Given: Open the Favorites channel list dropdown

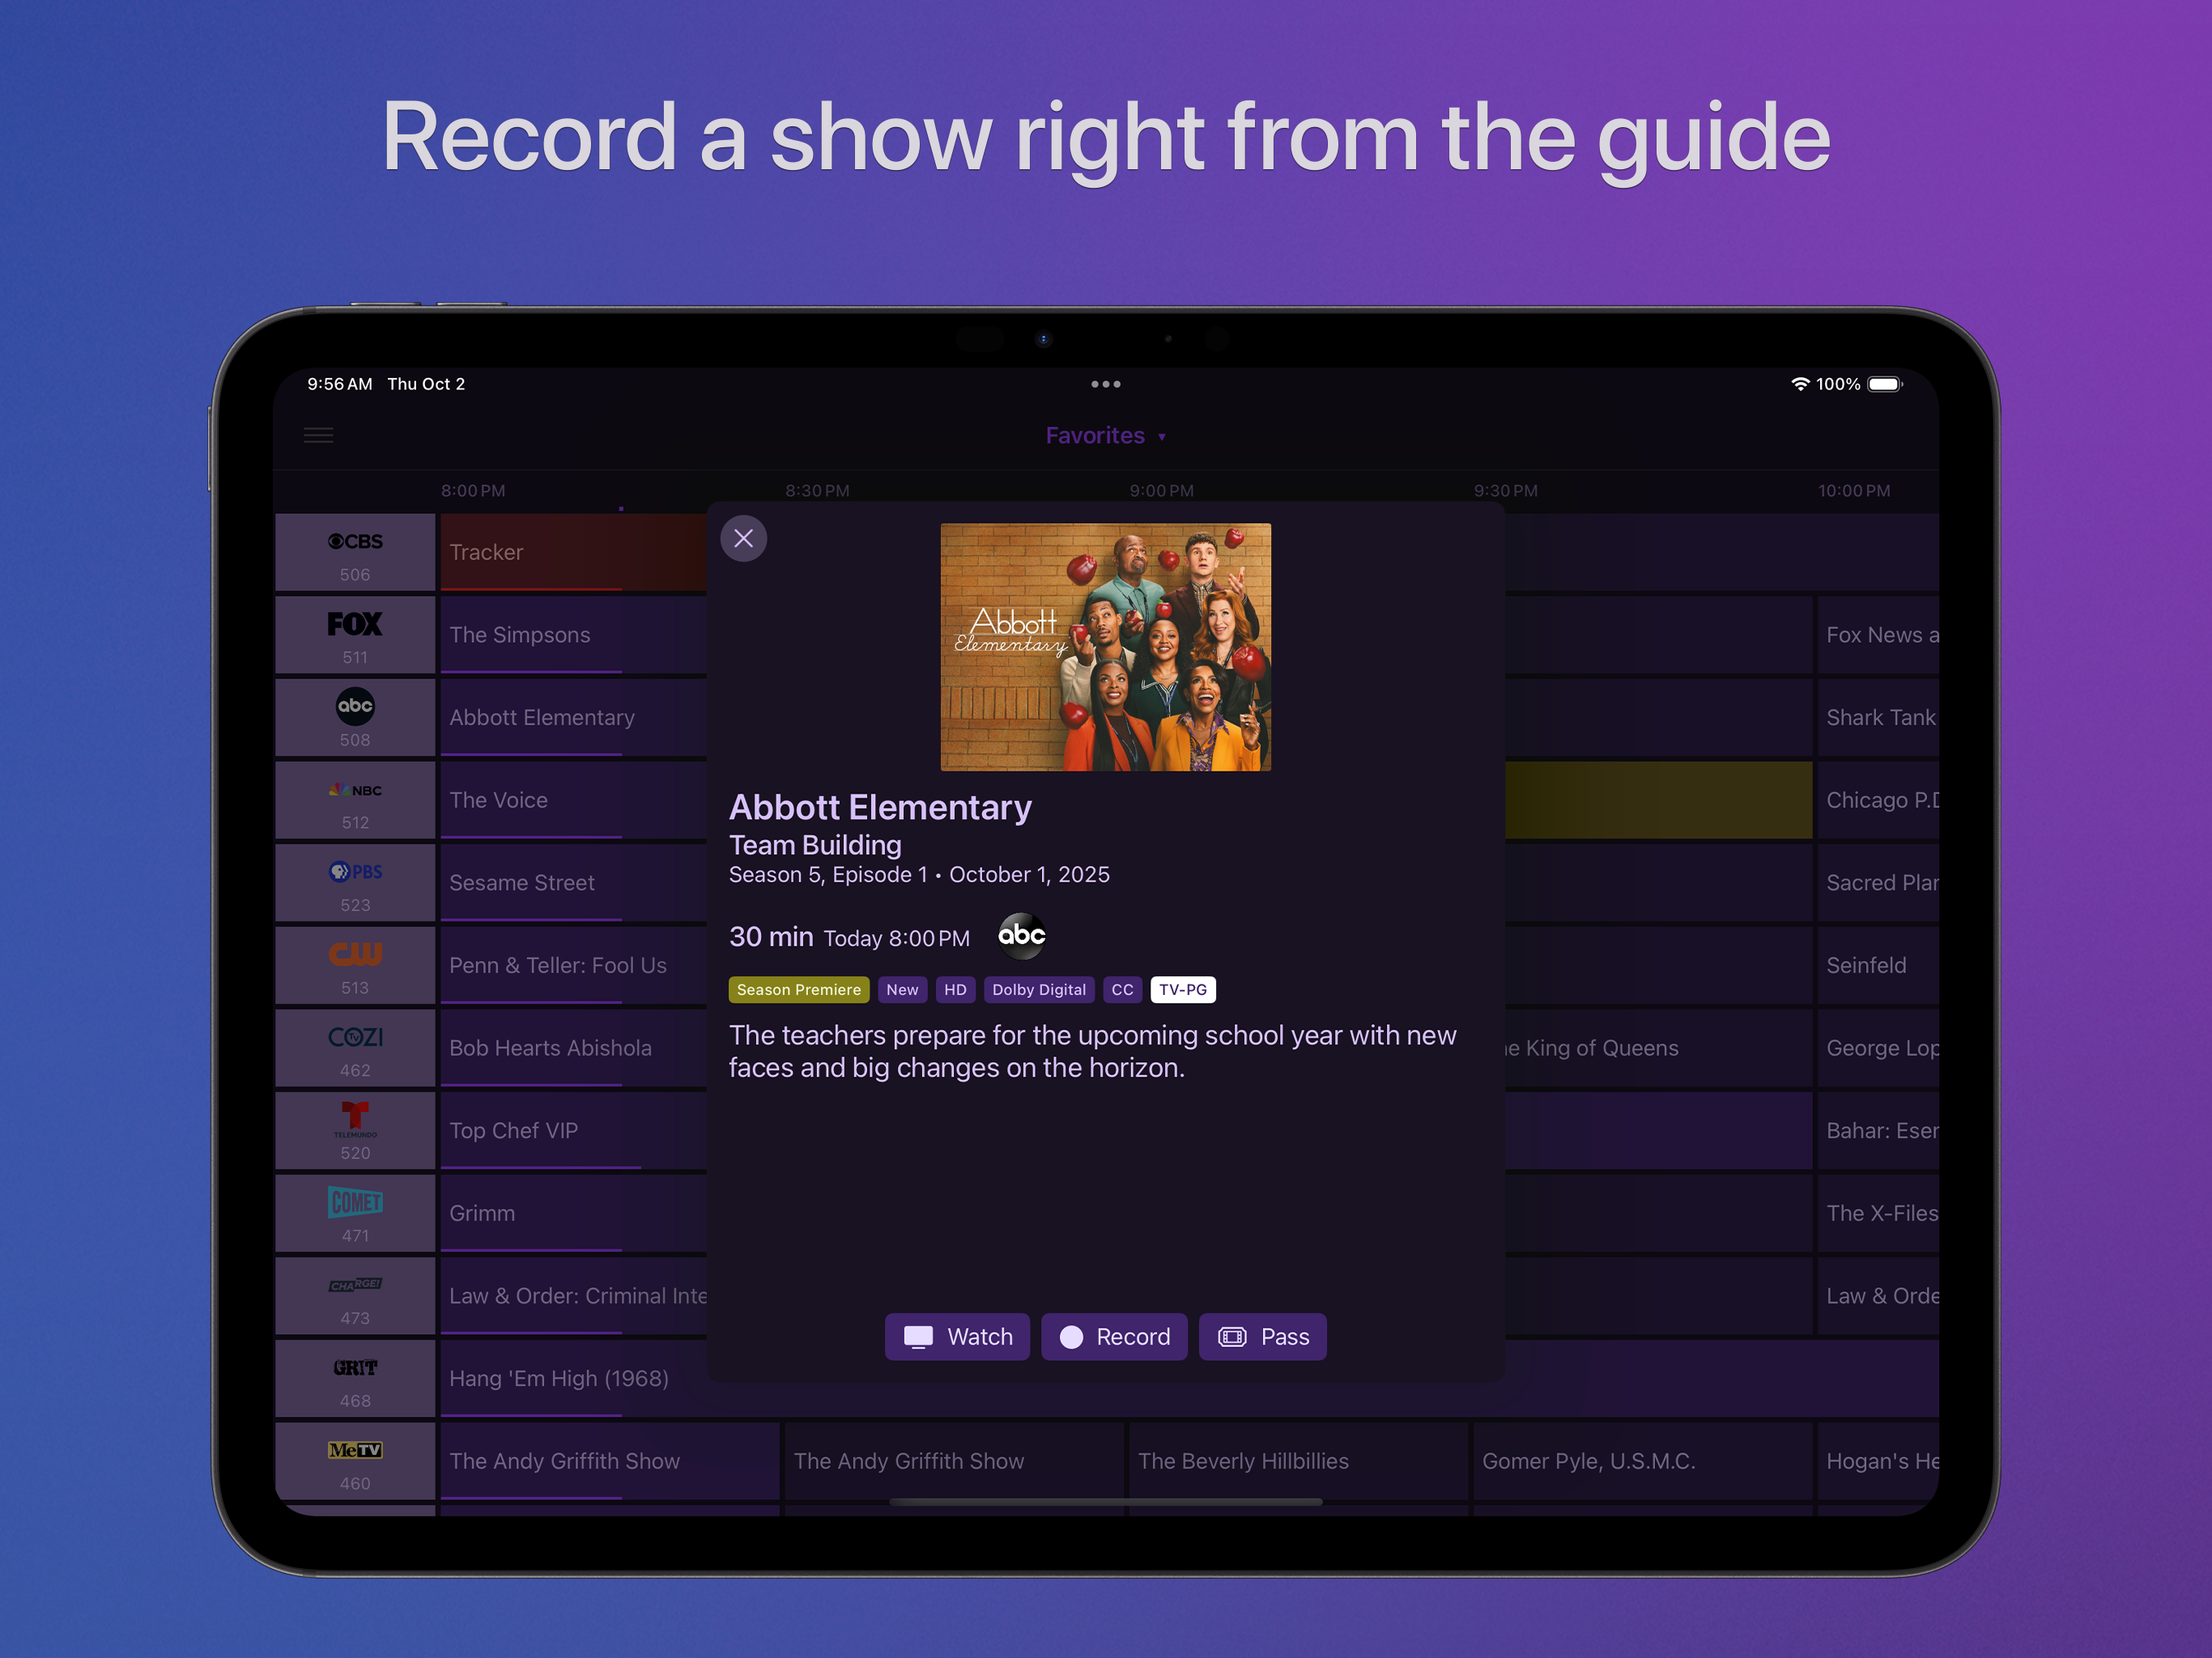Looking at the screenshot, I should 1105,436.
